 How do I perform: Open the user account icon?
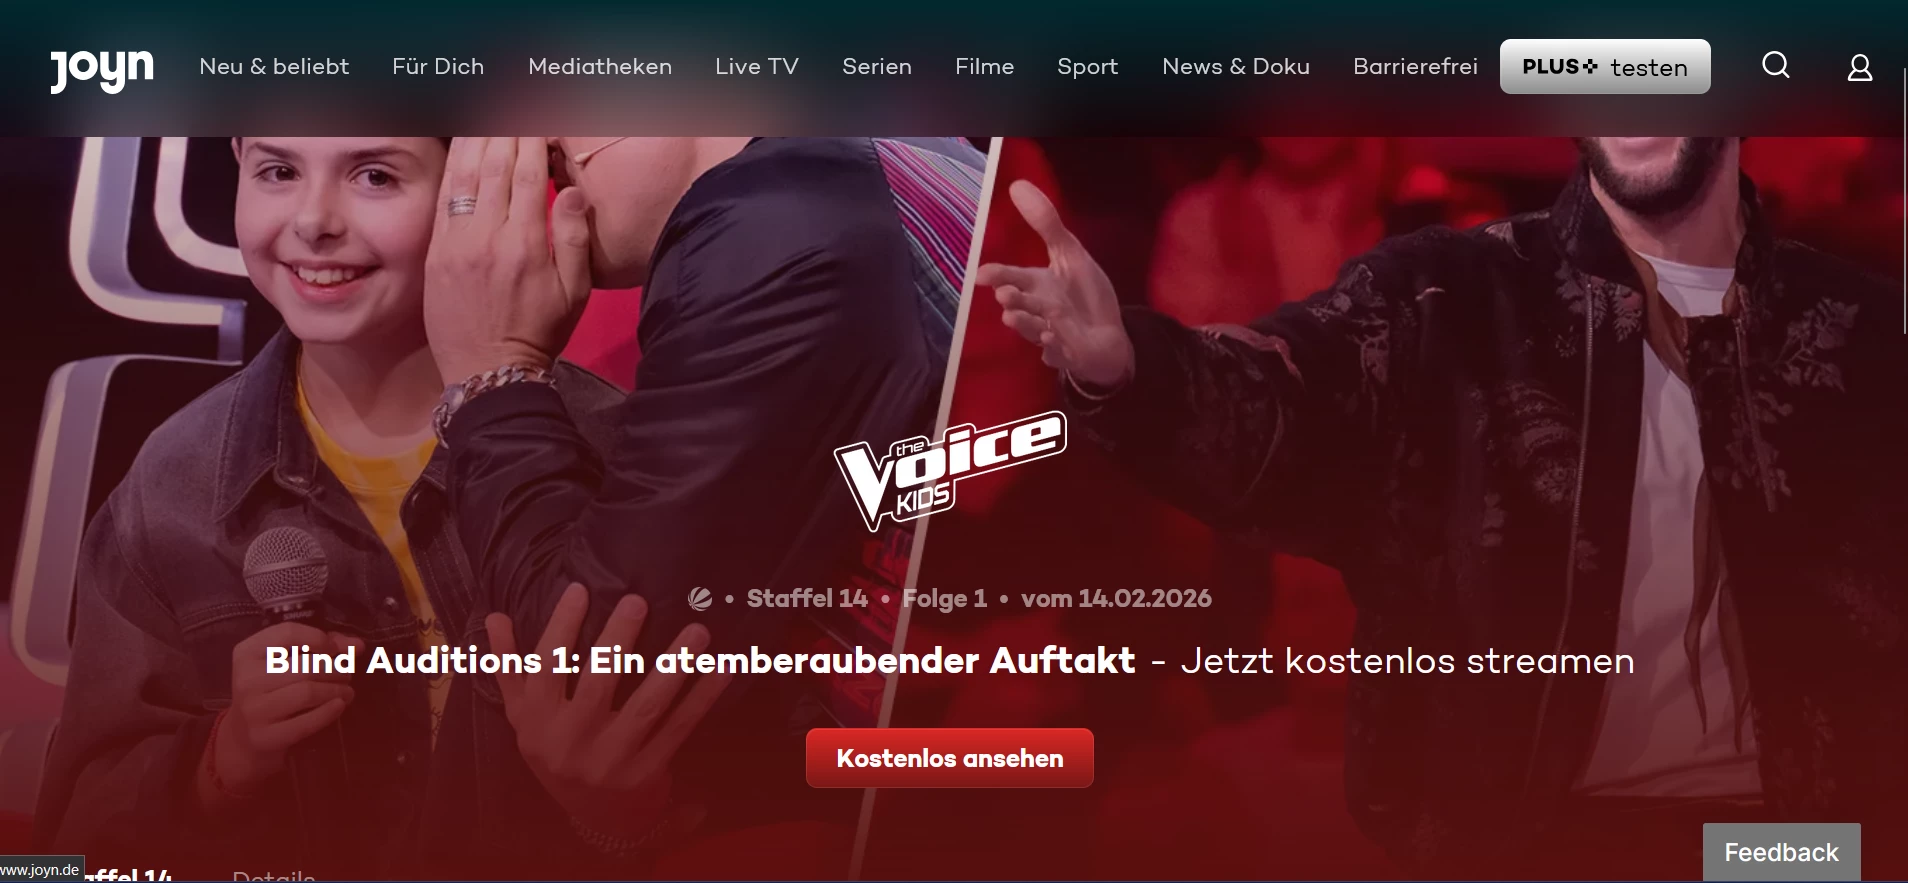pos(1860,67)
